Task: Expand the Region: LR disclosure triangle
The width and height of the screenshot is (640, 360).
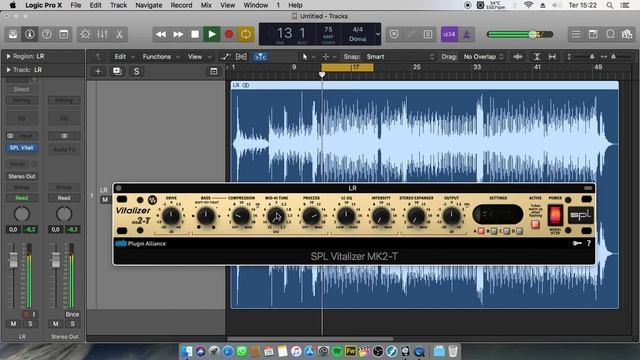Action: (8, 56)
